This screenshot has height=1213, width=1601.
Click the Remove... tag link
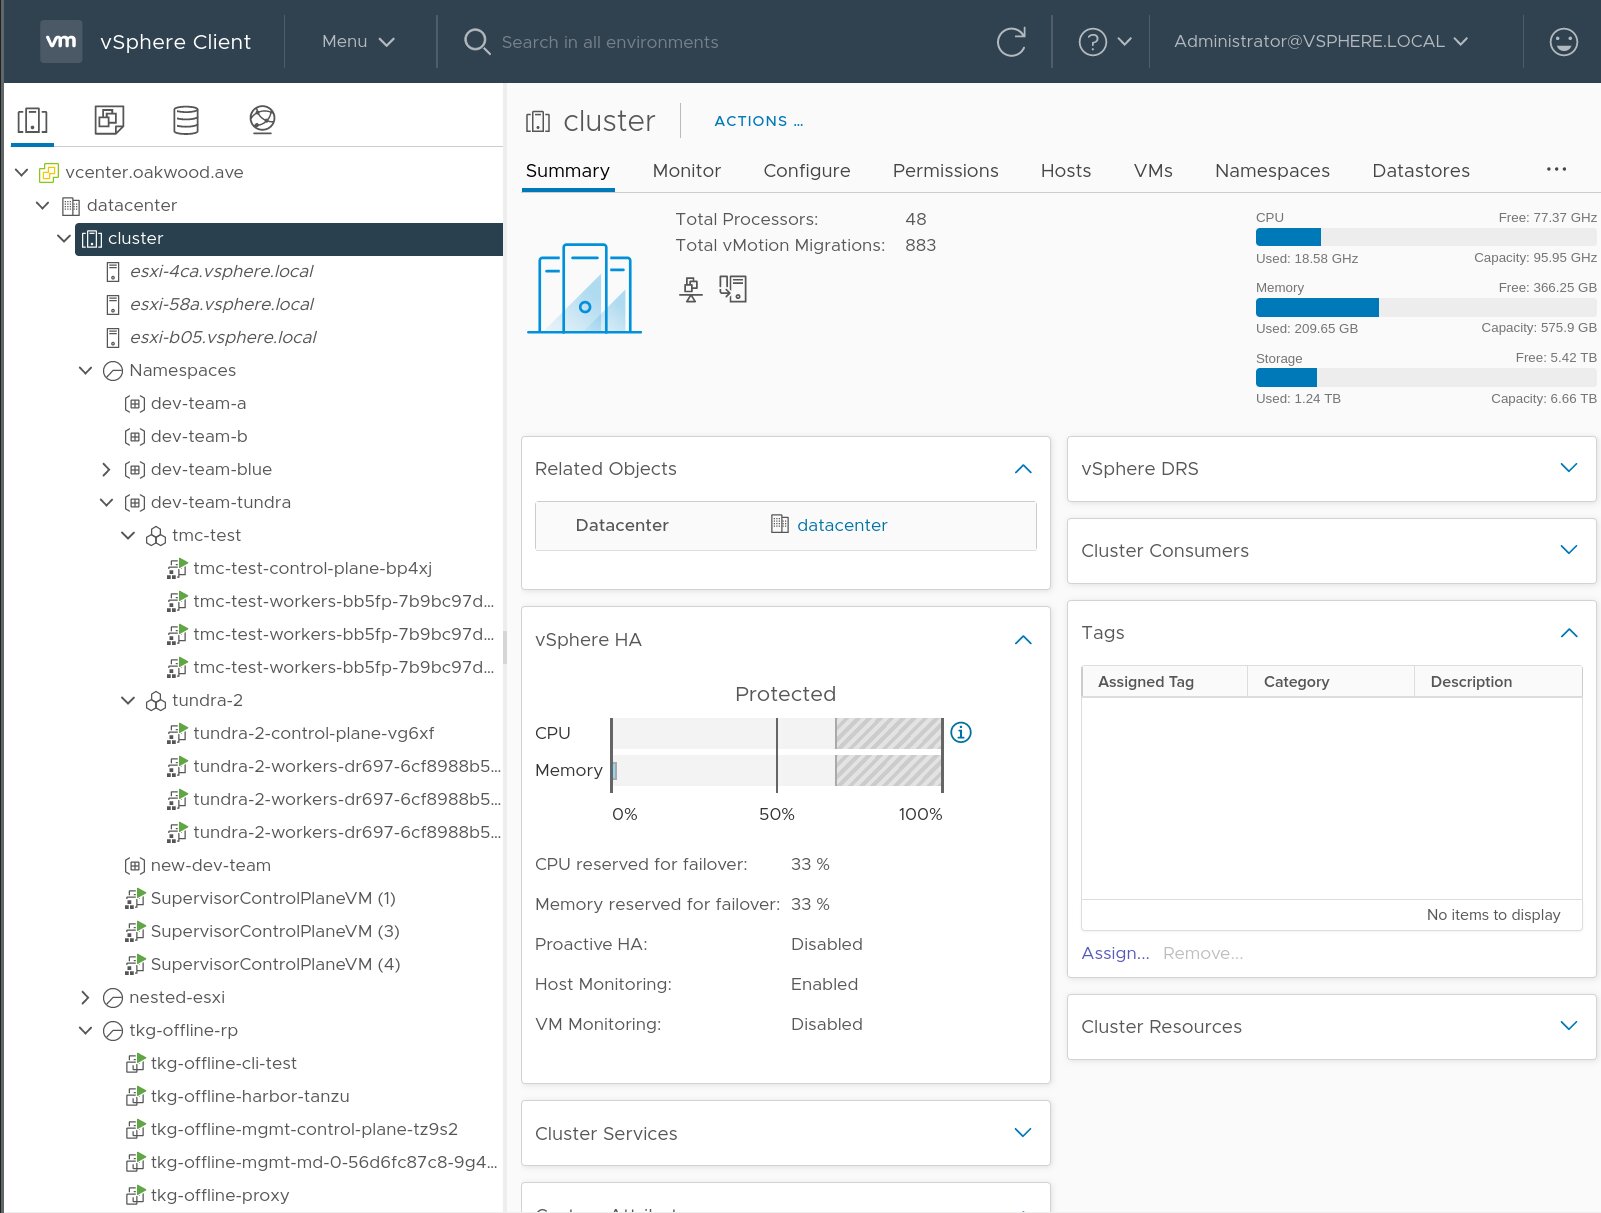pyautogui.click(x=1203, y=953)
